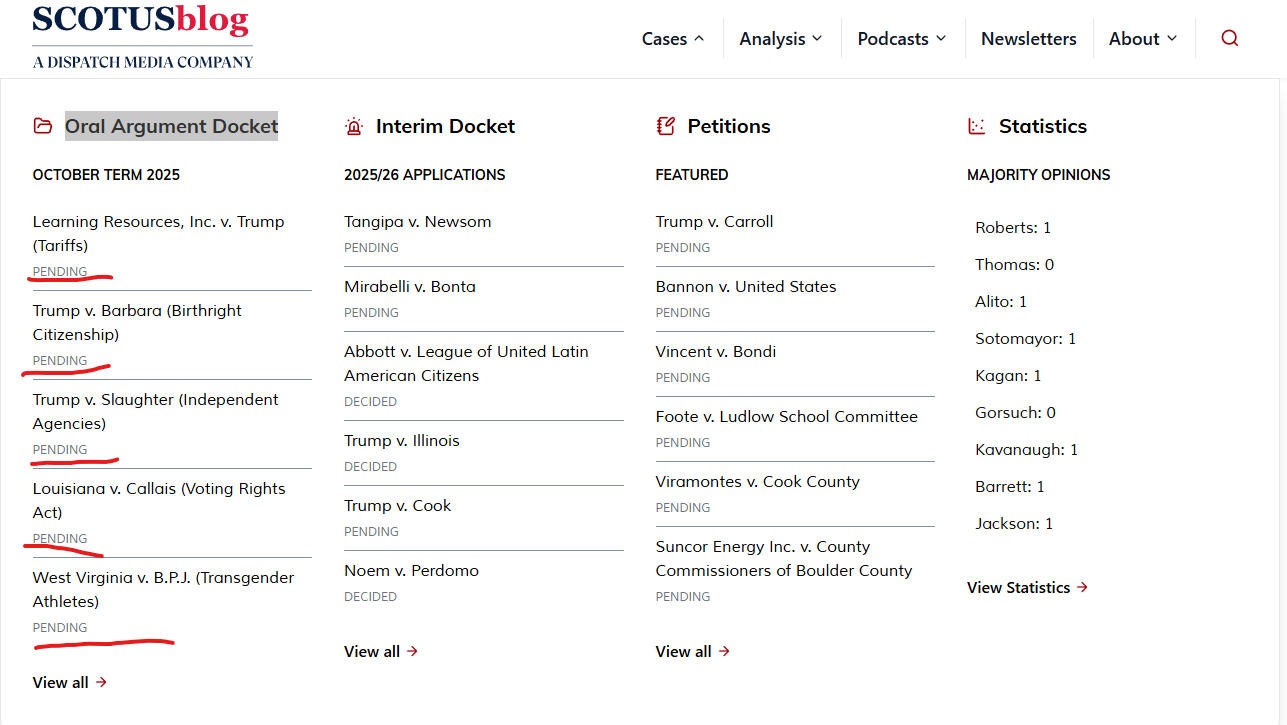Click DECIDED status under Trump v. Illinois
The image size is (1287, 725).
[x=371, y=466]
